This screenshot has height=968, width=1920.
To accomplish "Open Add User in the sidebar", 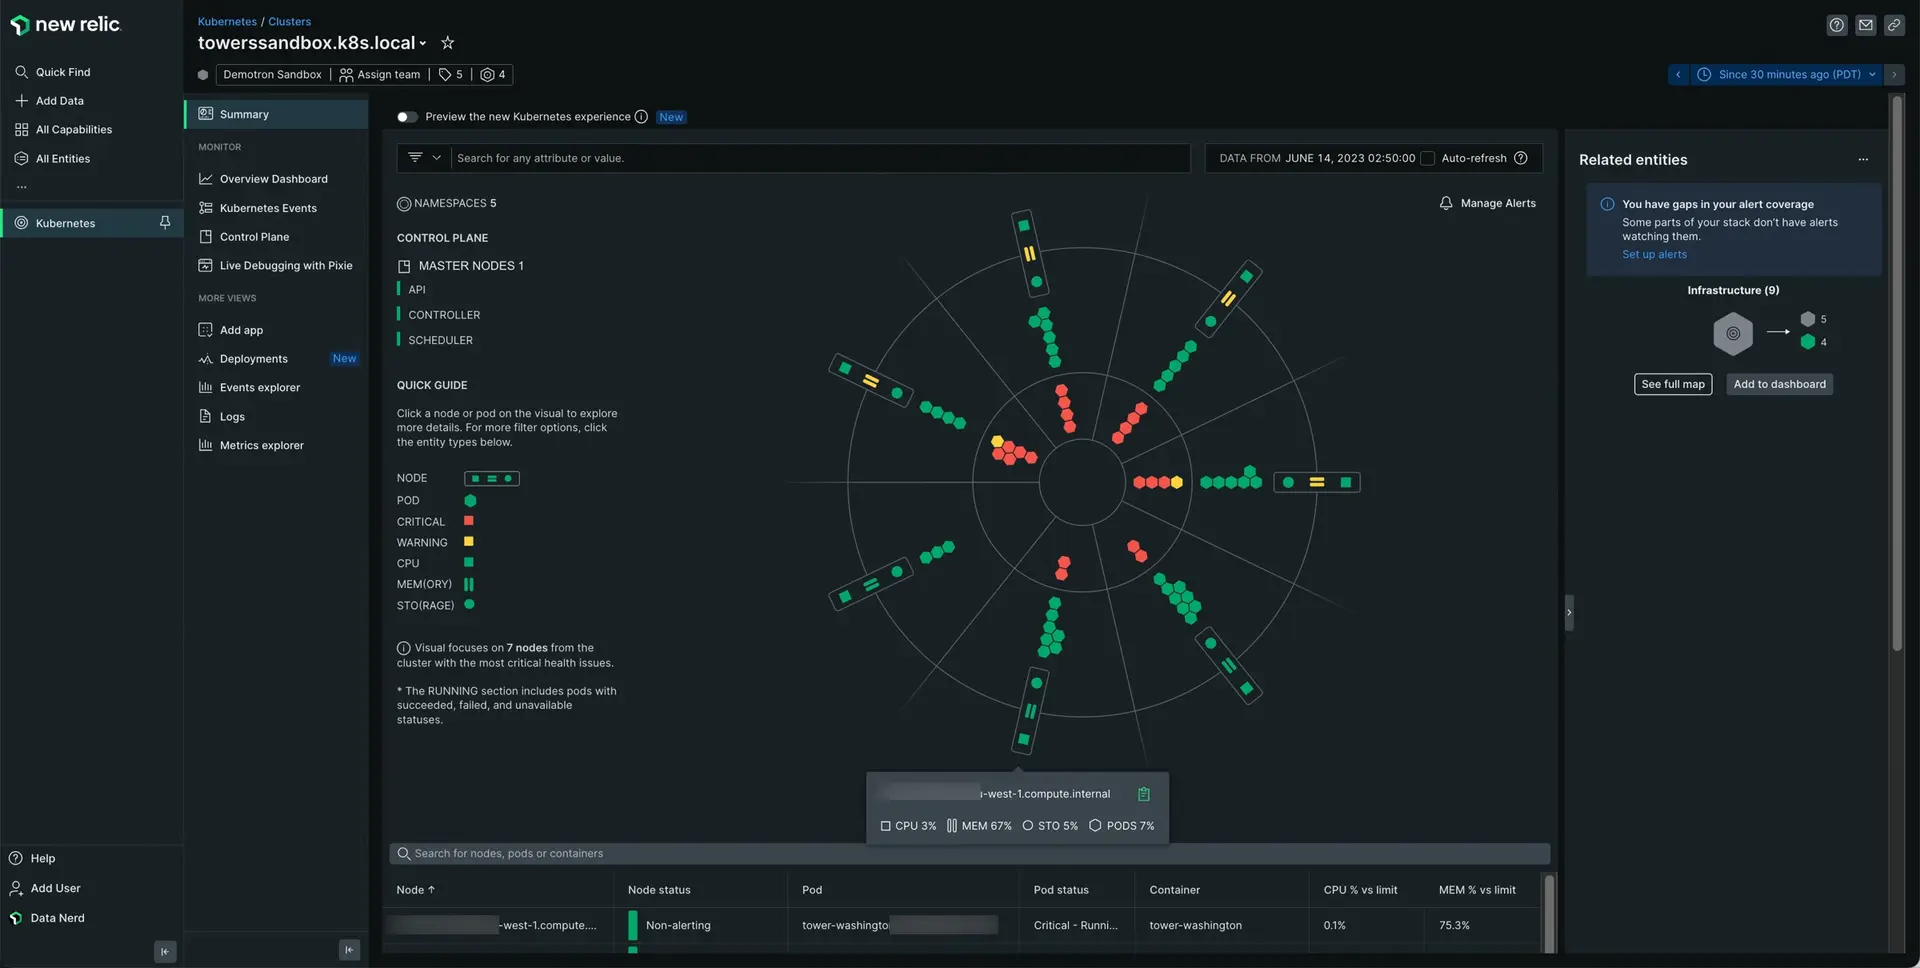I will 45,889.
